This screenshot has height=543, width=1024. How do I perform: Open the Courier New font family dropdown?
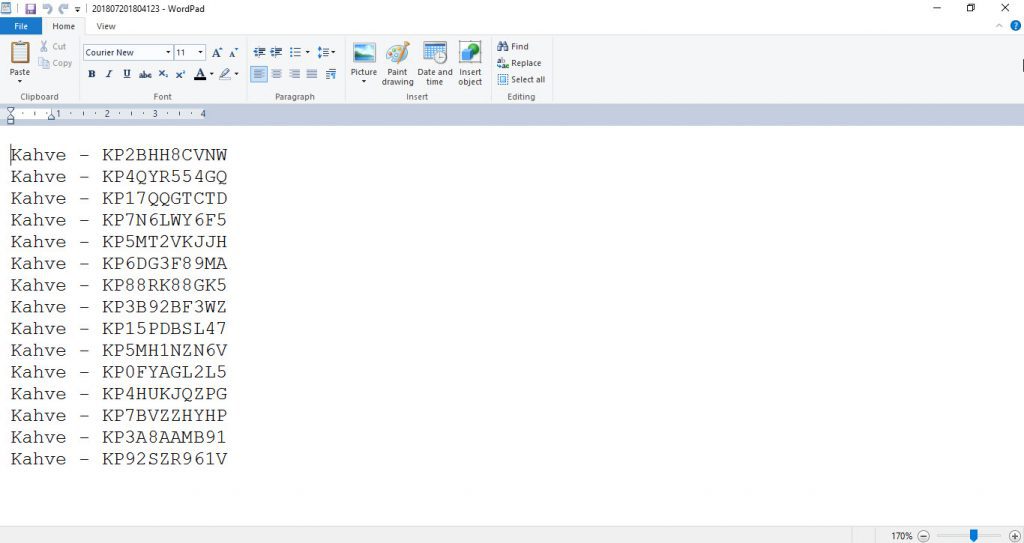167,52
